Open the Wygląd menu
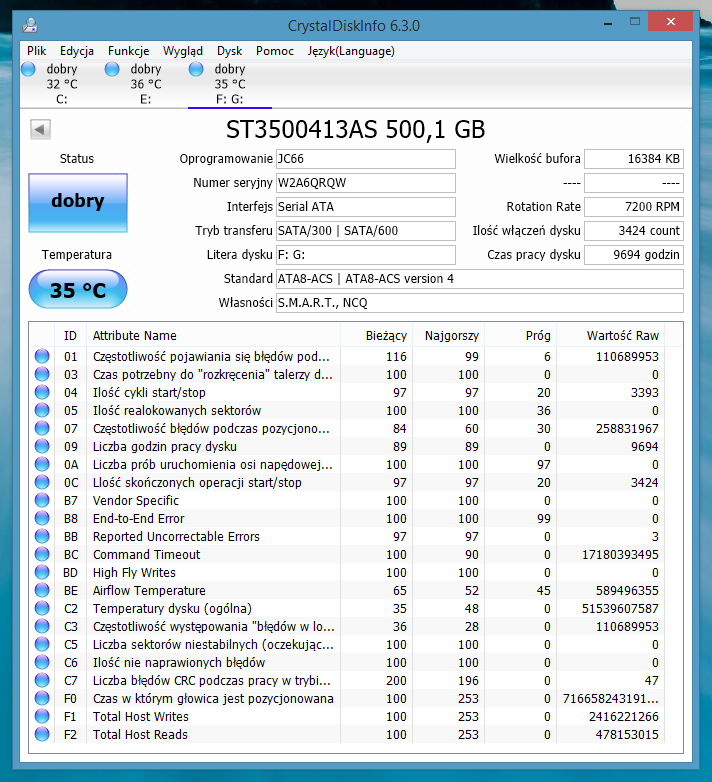712x782 pixels. tap(183, 51)
